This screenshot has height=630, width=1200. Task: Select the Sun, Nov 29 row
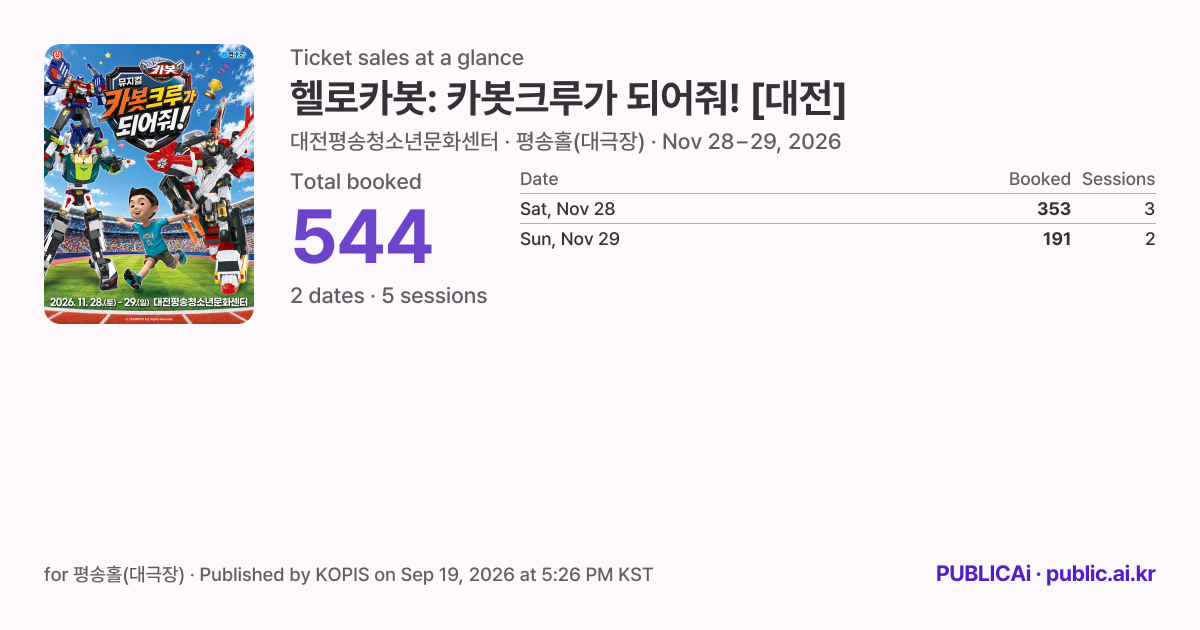point(838,239)
